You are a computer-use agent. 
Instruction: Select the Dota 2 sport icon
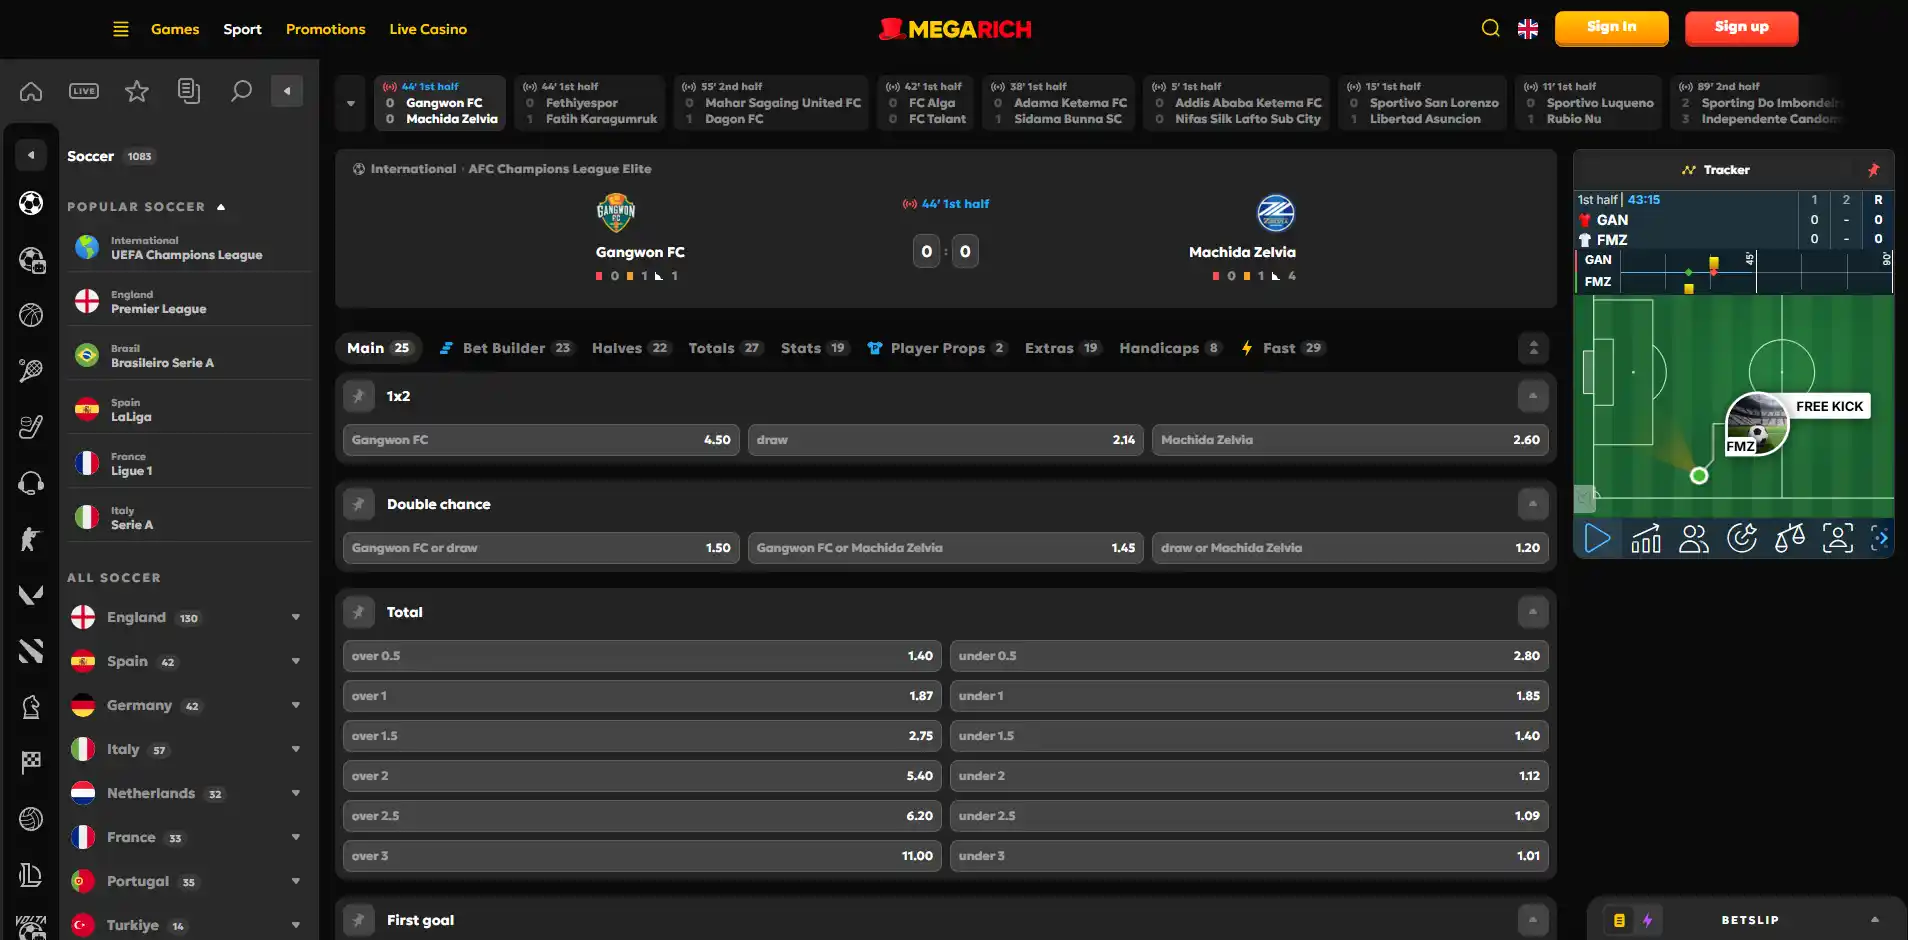pyautogui.click(x=31, y=651)
